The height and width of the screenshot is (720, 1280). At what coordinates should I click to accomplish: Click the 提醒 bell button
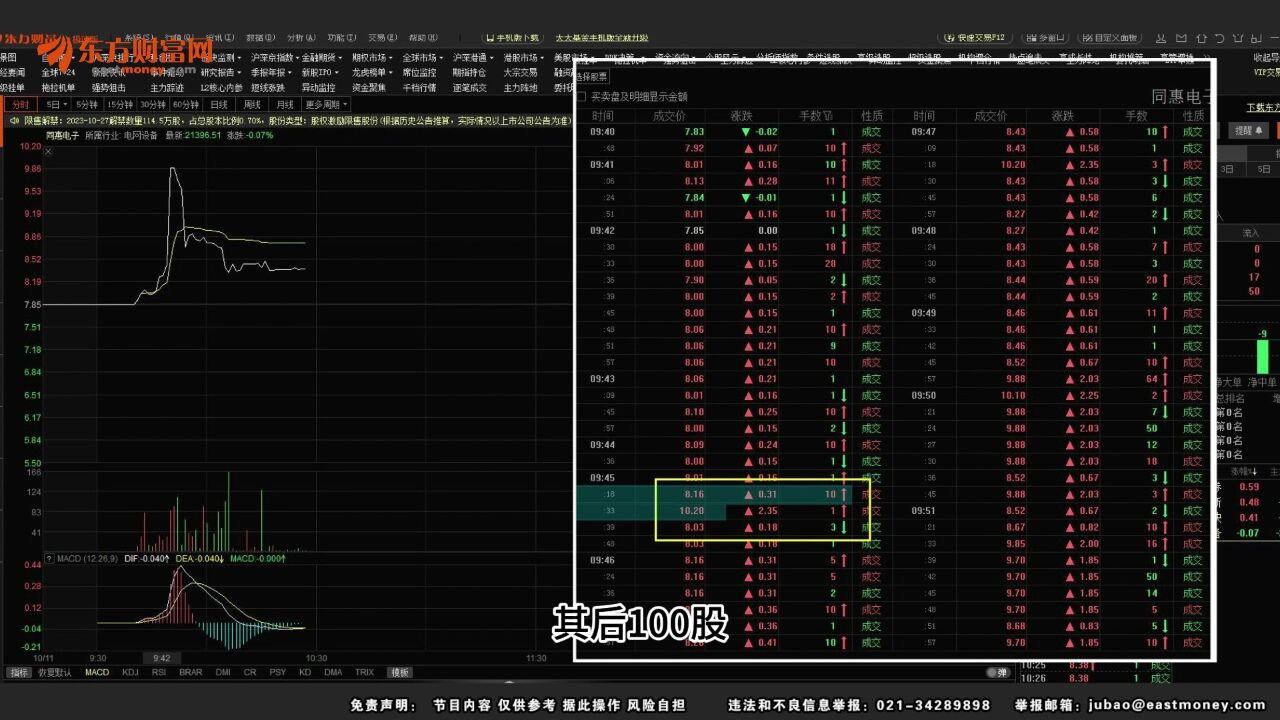point(1249,130)
